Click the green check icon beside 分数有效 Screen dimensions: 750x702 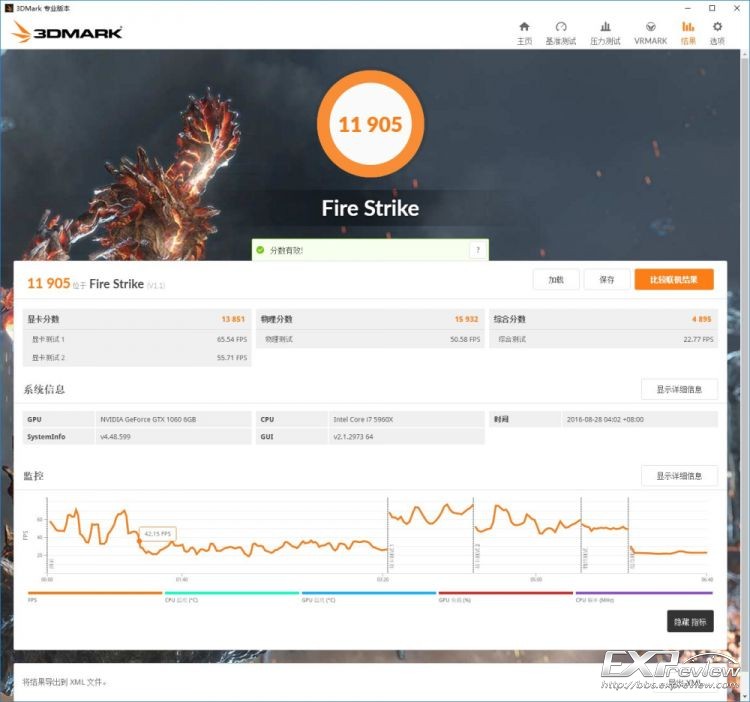tap(260, 250)
